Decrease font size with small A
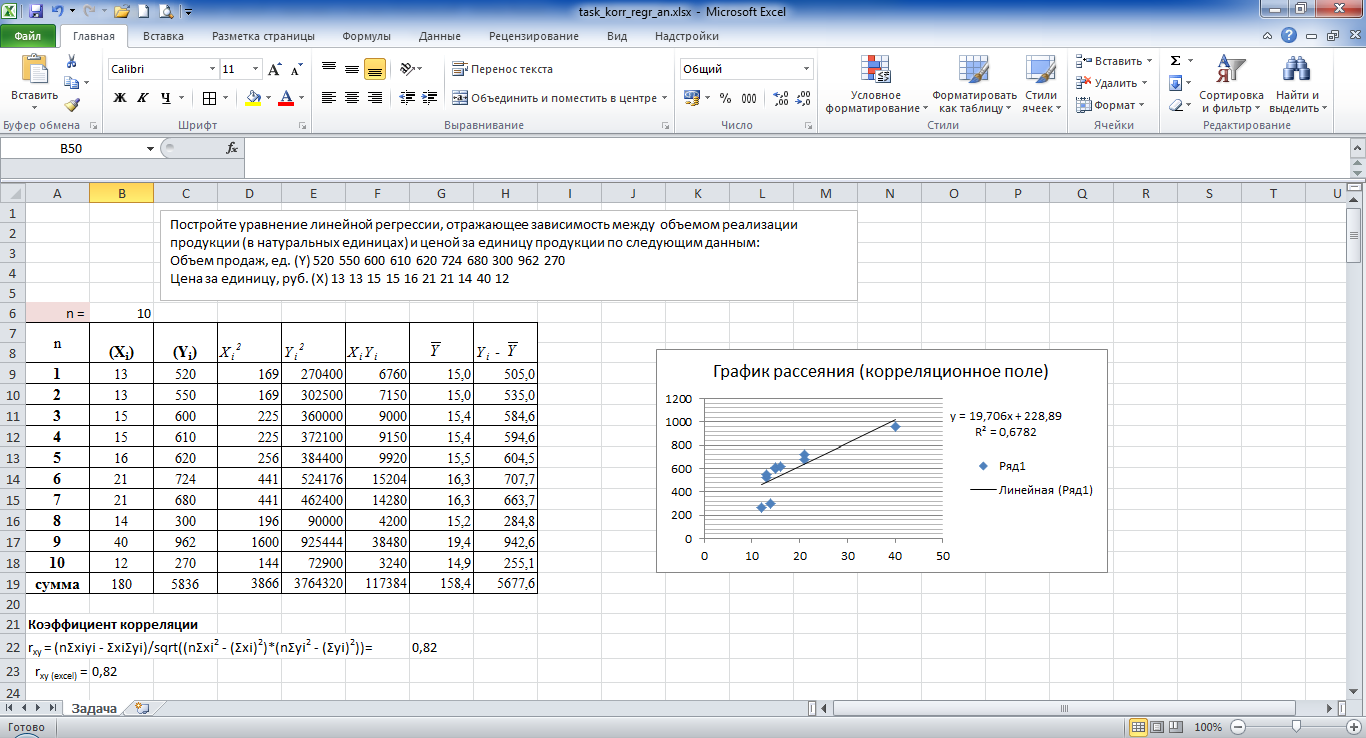 (x=296, y=70)
